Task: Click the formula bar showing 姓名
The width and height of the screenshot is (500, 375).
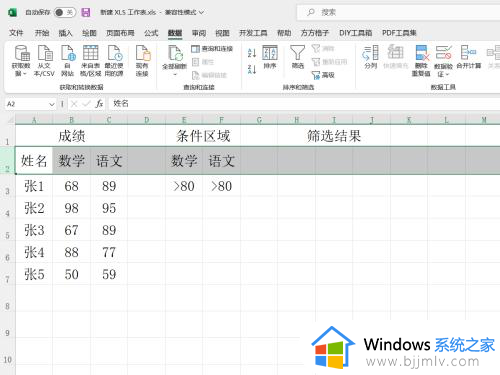Action: pos(303,104)
